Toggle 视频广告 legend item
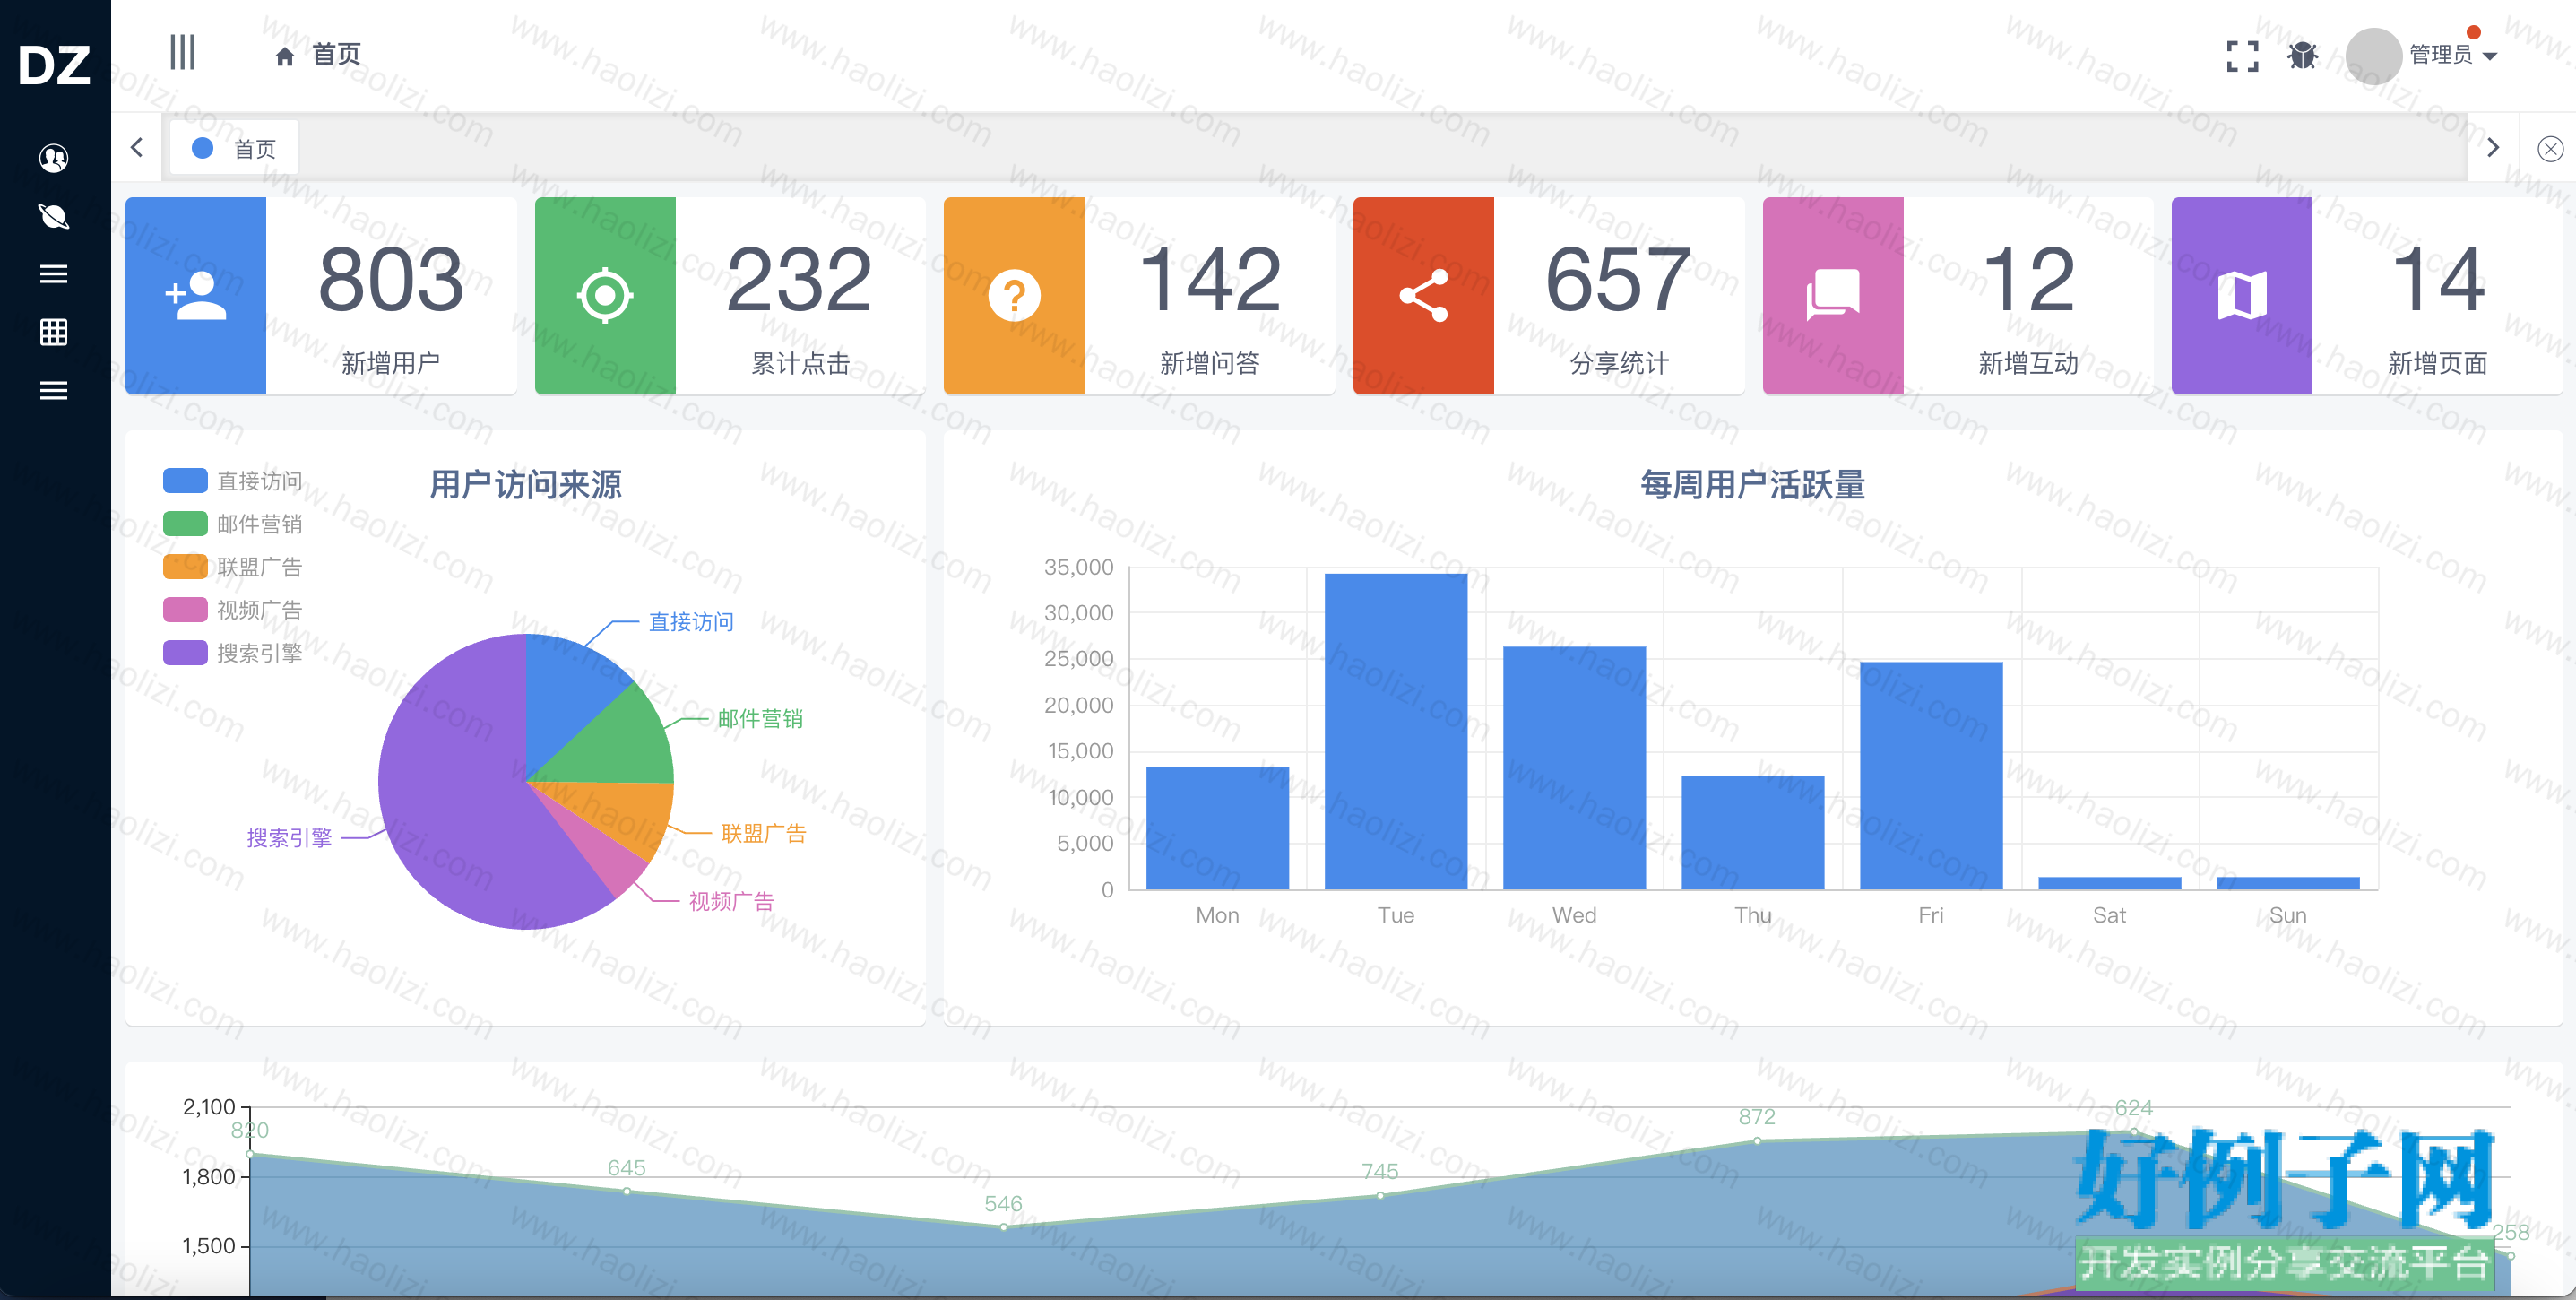This screenshot has width=2576, height=1300. tap(233, 610)
